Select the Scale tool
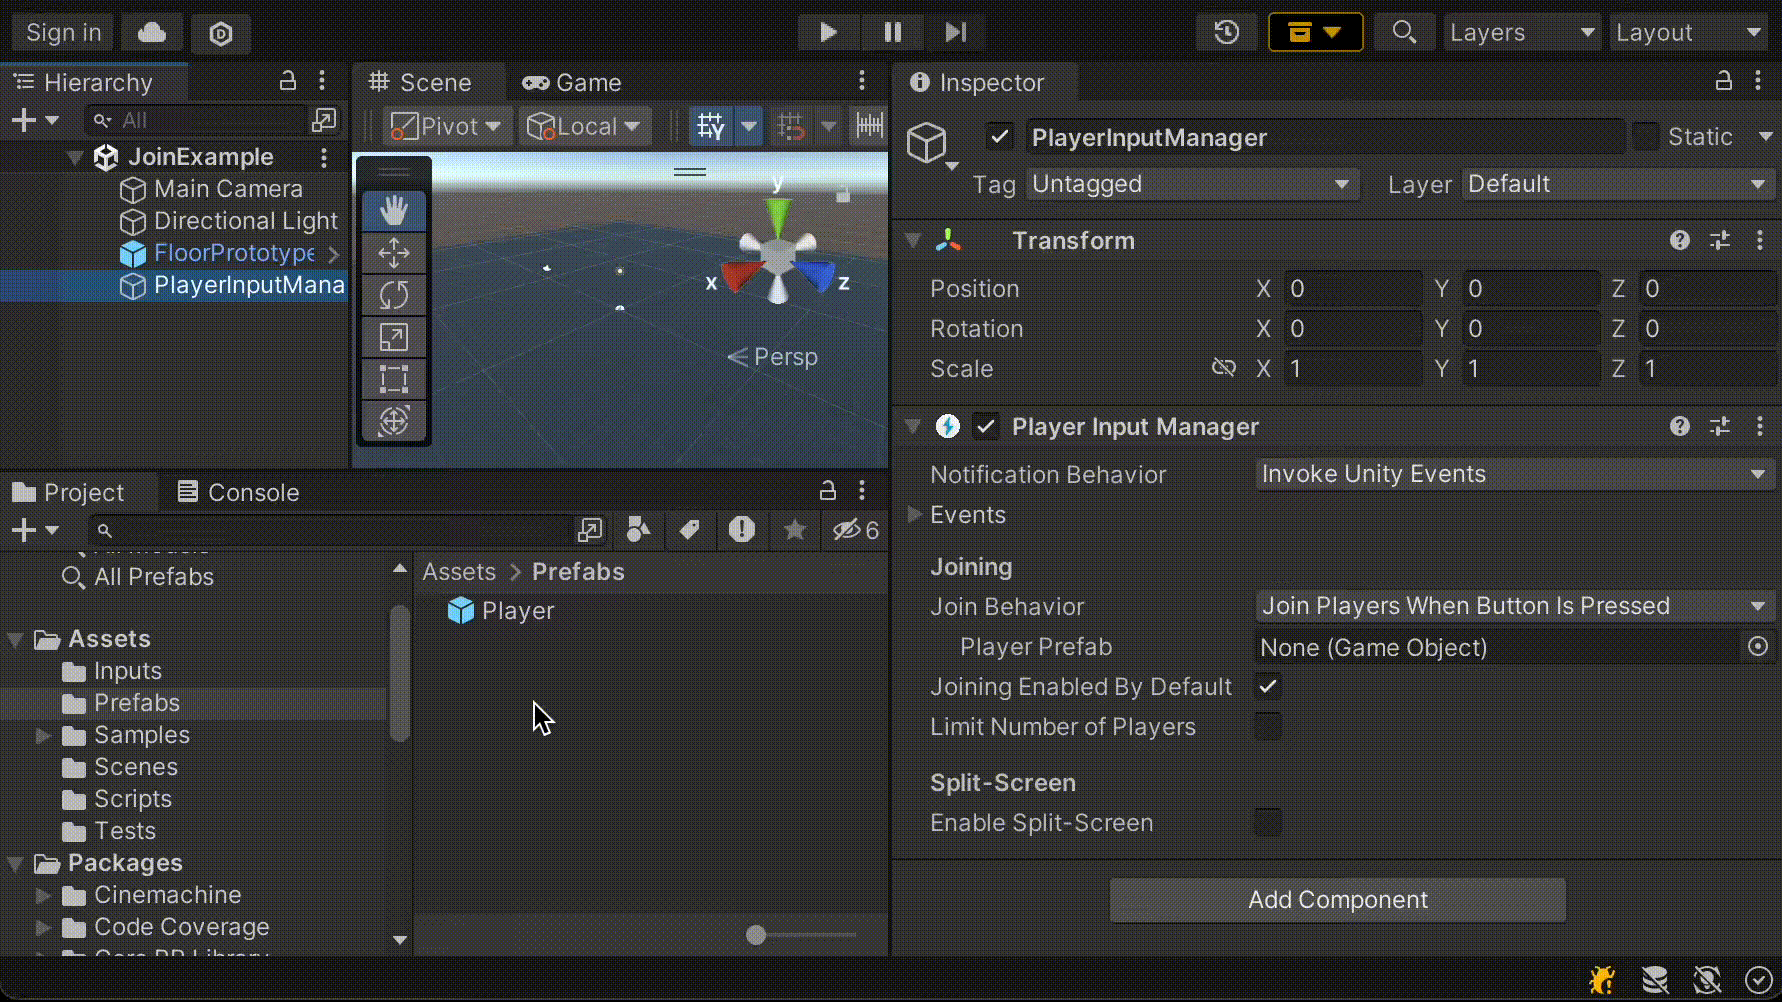The width and height of the screenshot is (1782, 1002). pyautogui.click(x=394, y=337)
